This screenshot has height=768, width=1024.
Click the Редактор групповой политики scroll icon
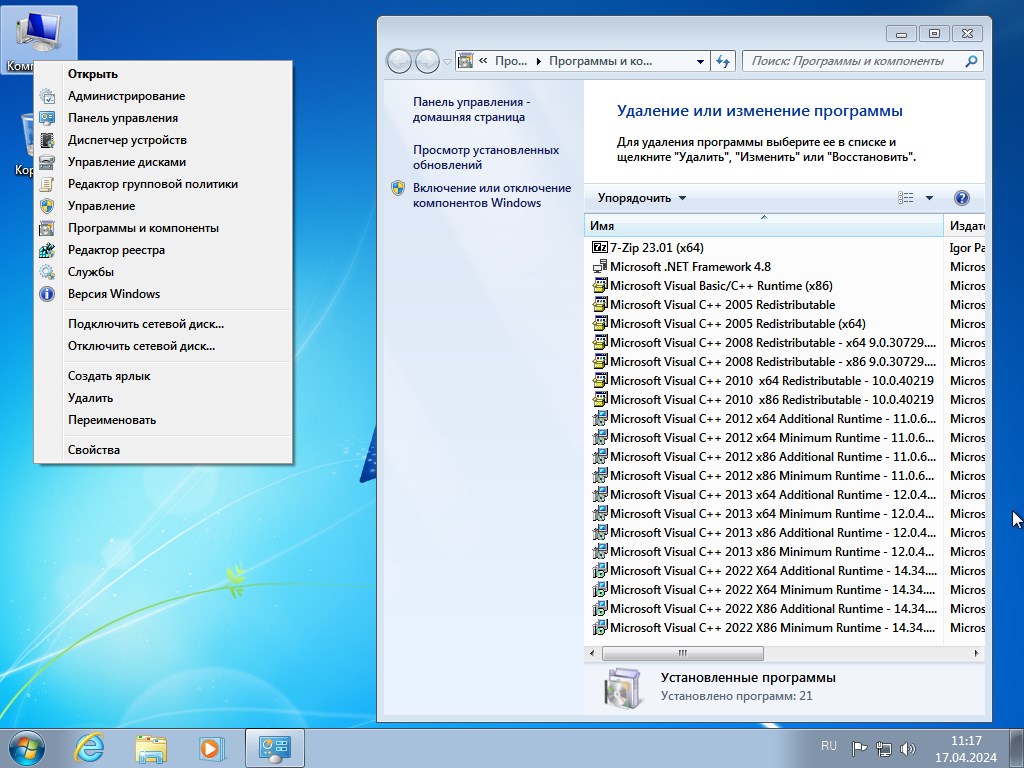click(47, 184)
